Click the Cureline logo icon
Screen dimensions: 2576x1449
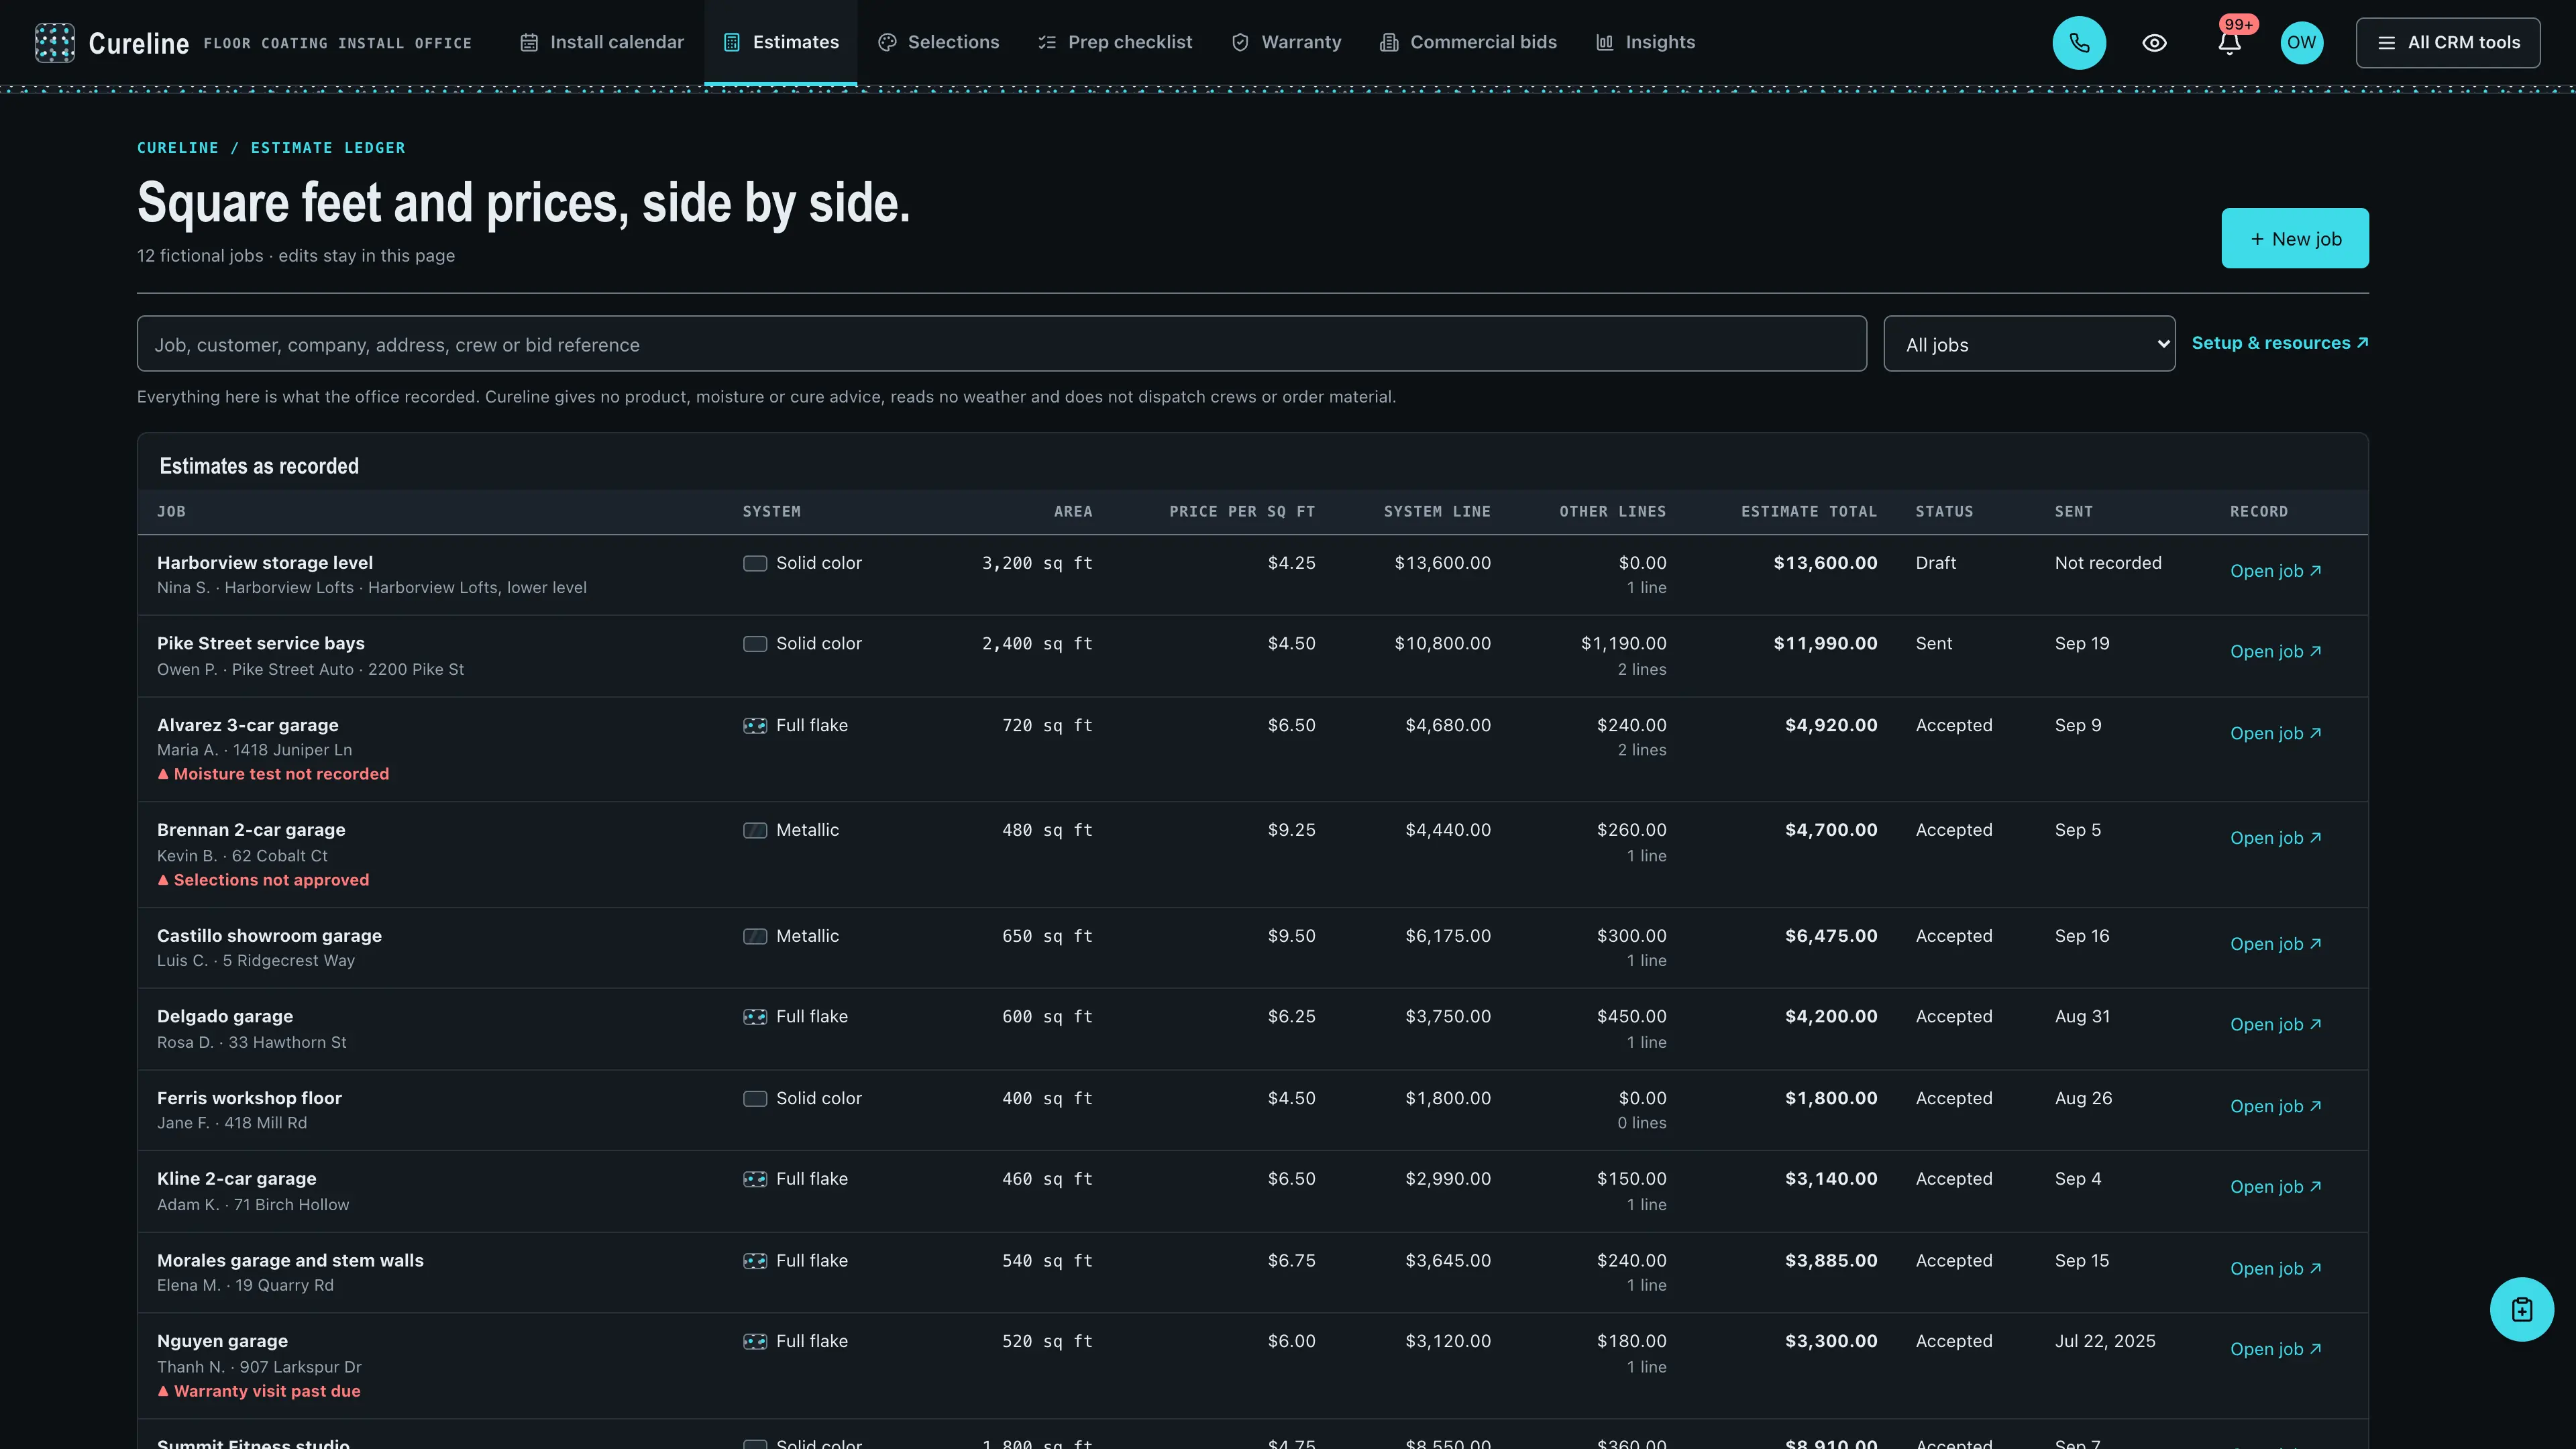pyautogui.click(x=54, y=42)
